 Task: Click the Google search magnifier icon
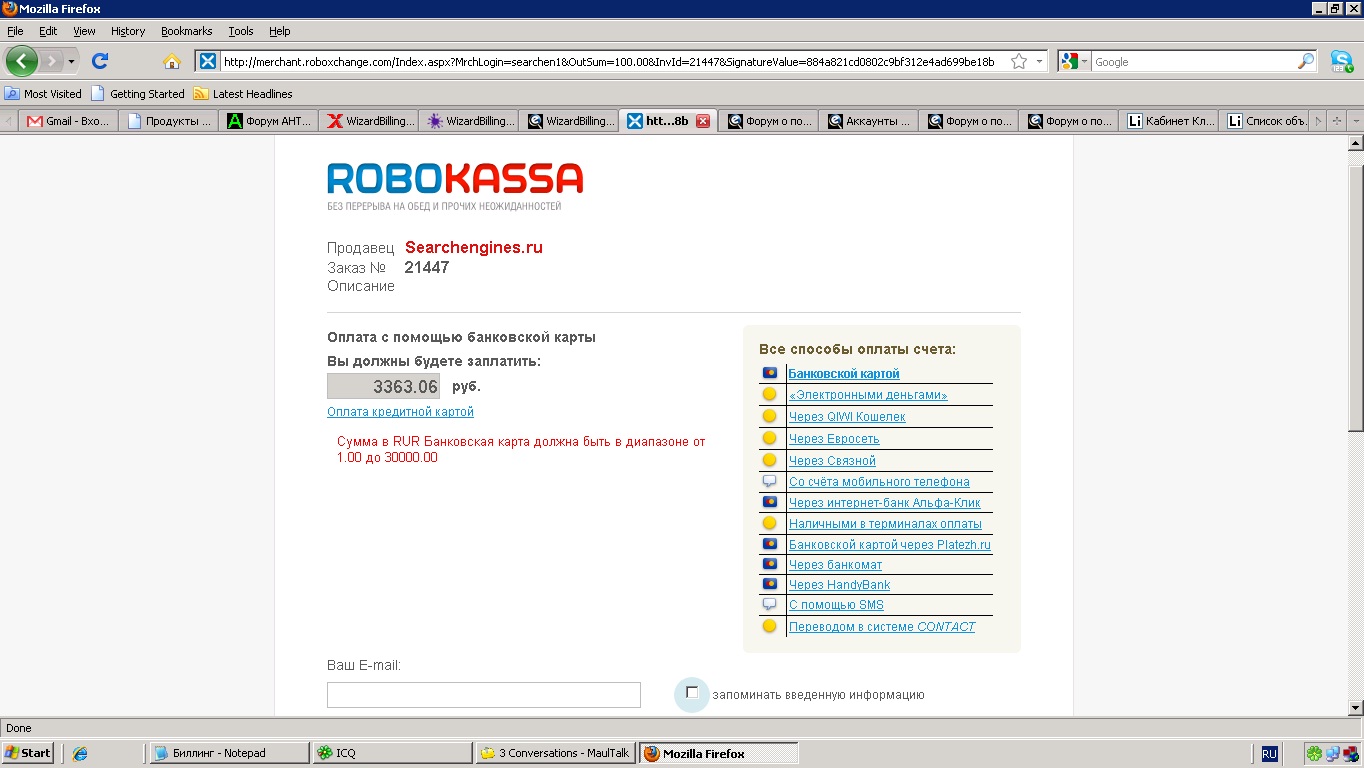click(1306, 61)
